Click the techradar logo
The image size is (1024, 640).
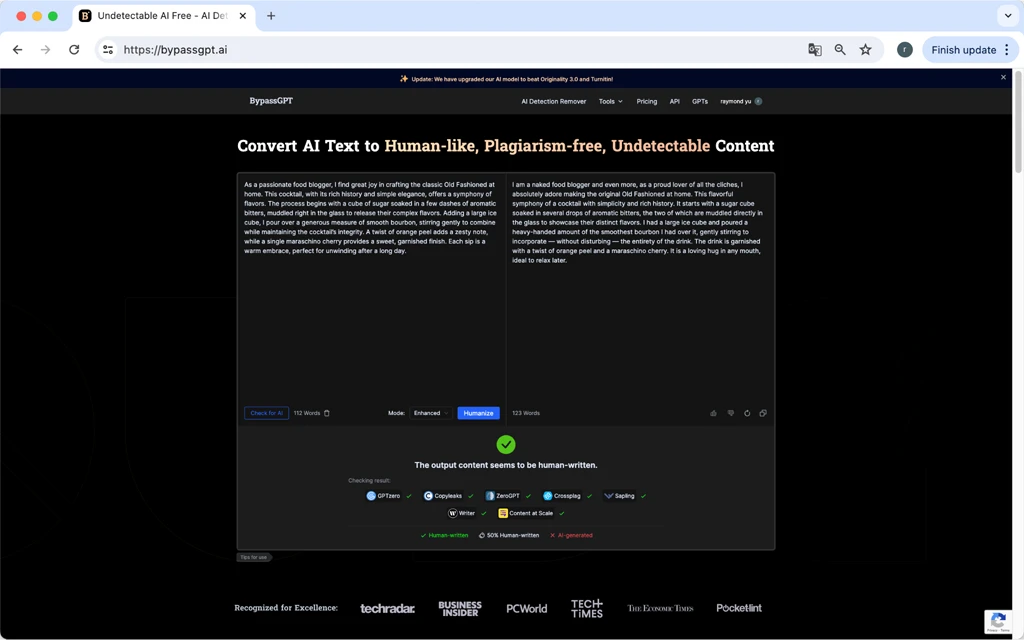[387, 609]
